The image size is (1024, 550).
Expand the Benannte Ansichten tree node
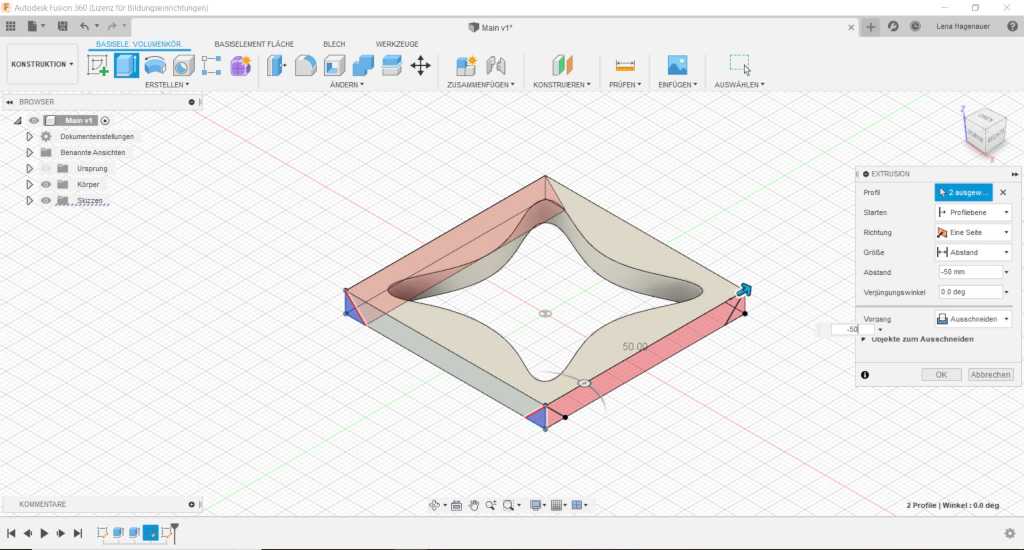(29, 152)
